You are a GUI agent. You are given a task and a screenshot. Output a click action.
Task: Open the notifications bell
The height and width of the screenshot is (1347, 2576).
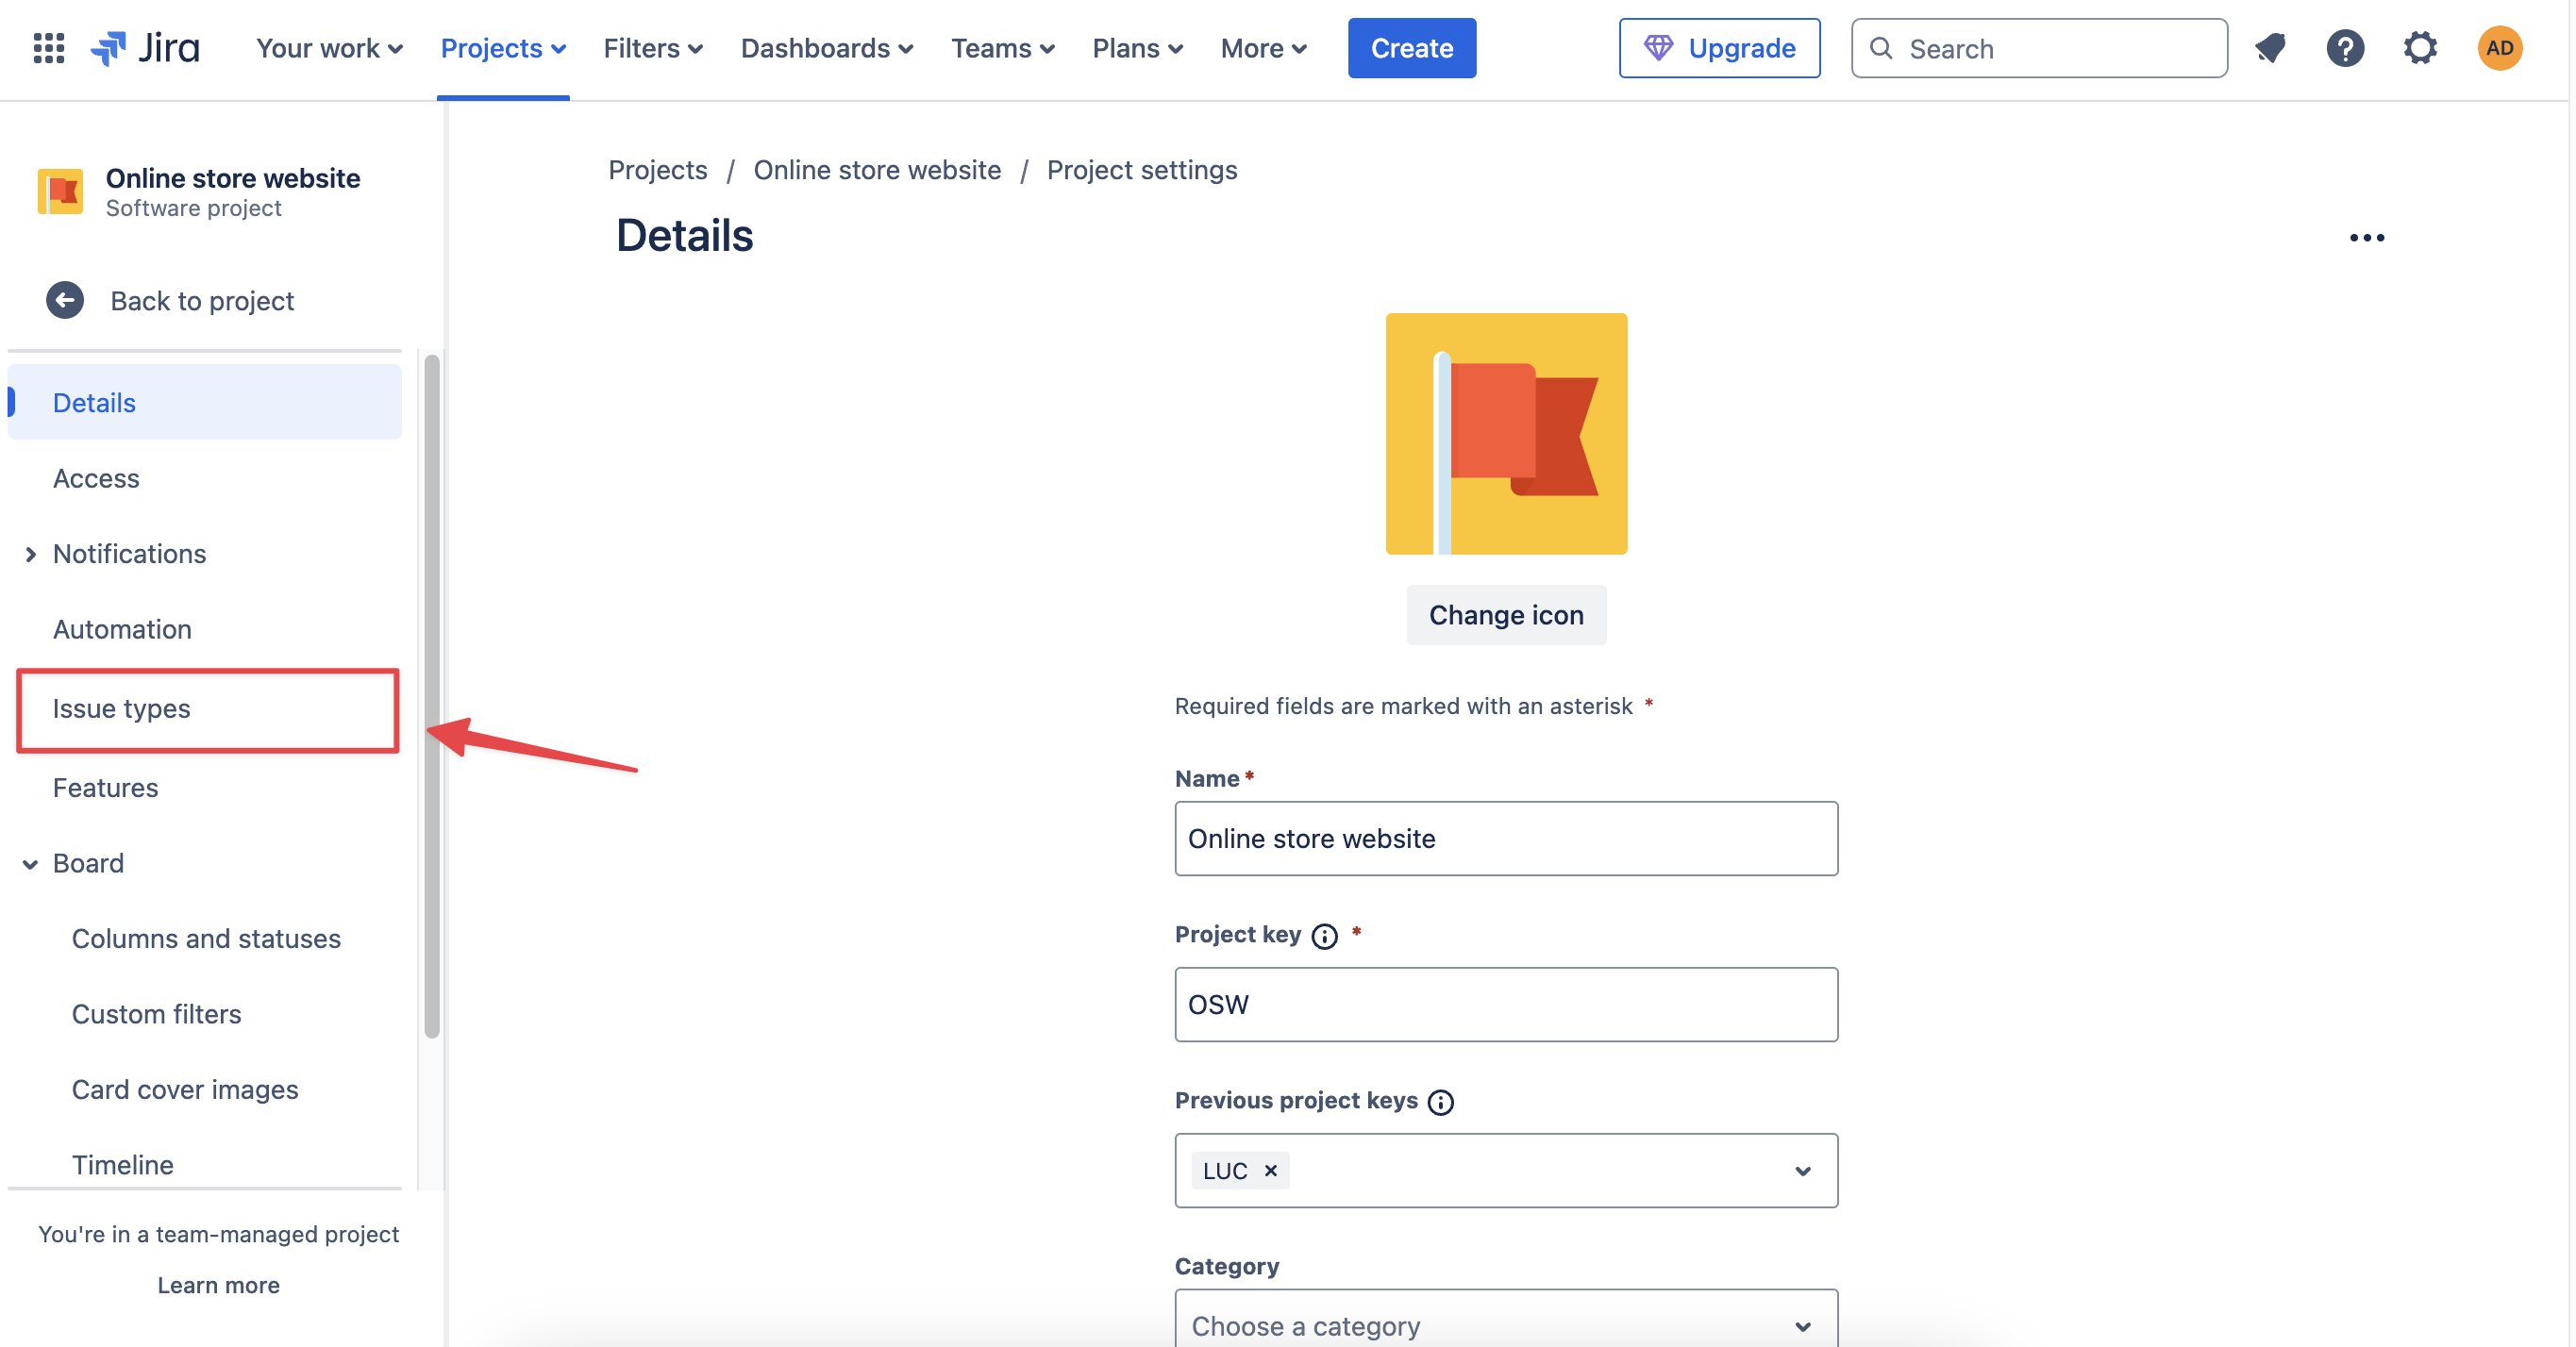point(2270,48)
